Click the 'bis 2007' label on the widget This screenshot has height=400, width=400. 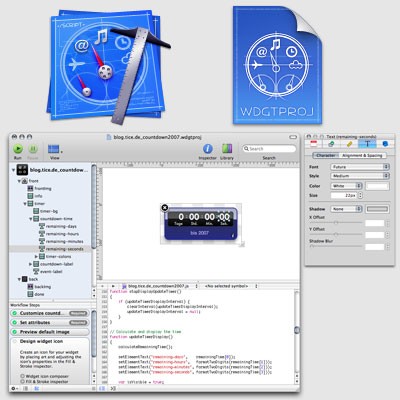(x=199, y=233)
